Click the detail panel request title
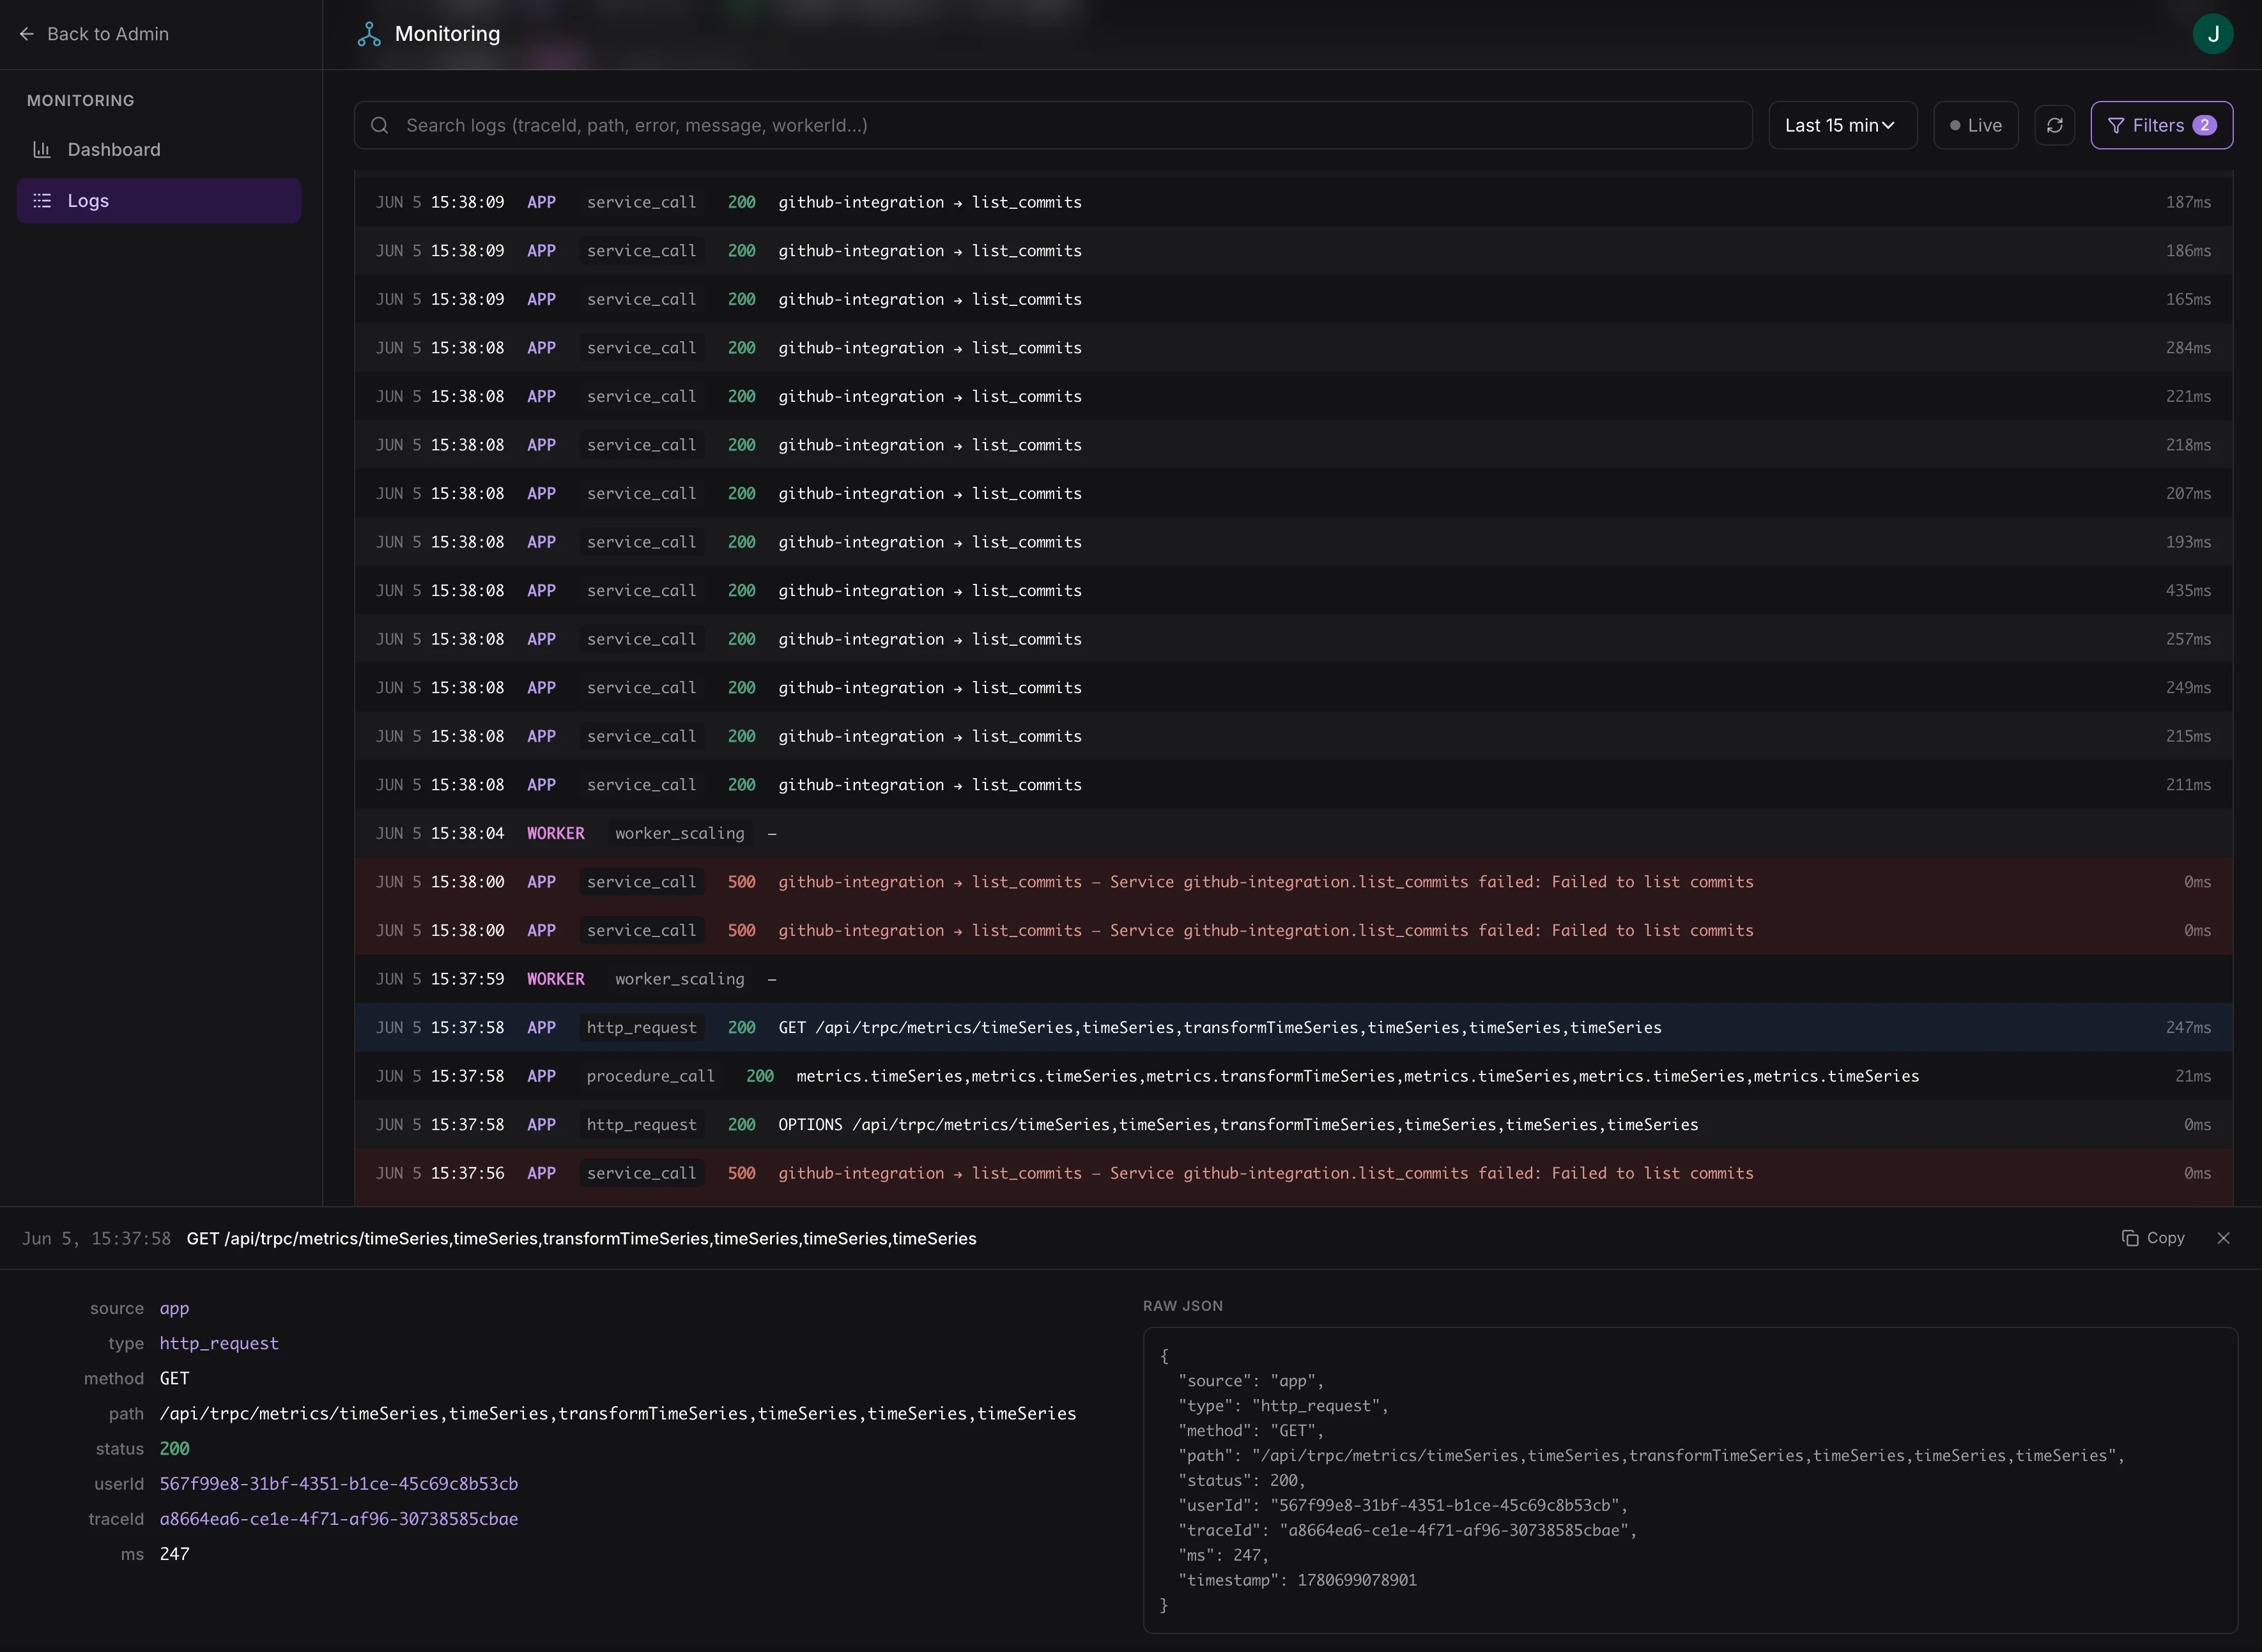The width and height of the screenshot is (2262, 1652). click(x=581, y=1238)
